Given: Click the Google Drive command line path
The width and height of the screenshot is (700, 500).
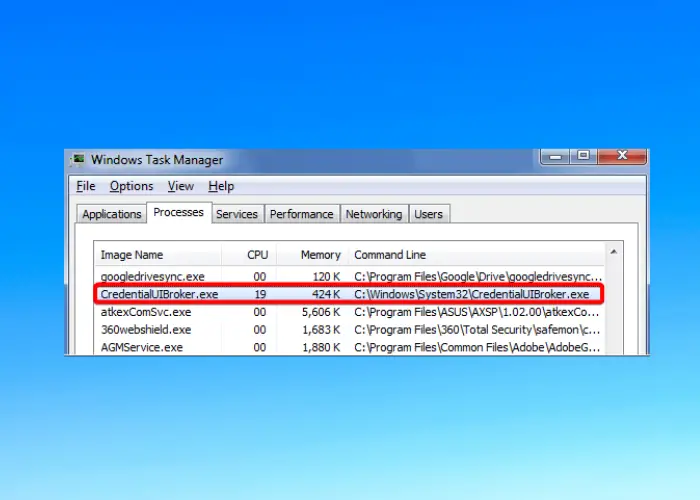Looking at the screenshot, I should coord(478,277).
